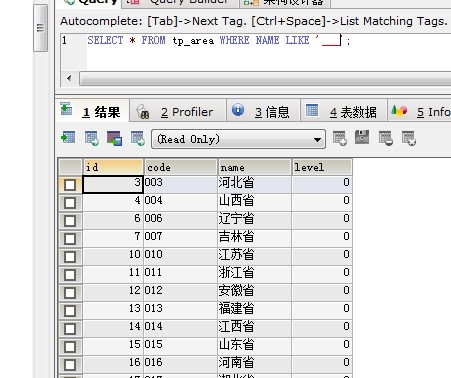Switch to the 5 Info tab
The height and width of the screenshot is (378, 451).
[x=420, y=111]
